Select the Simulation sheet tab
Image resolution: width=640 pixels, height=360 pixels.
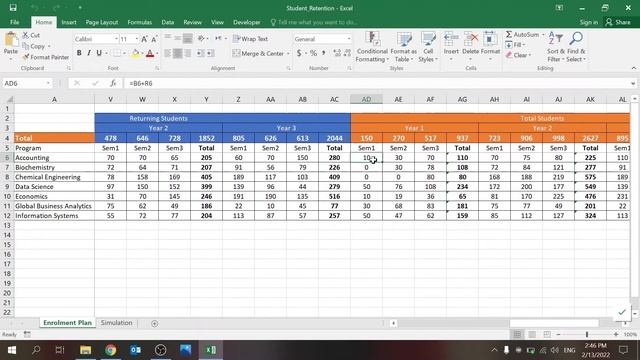click(x=116, y=323)
